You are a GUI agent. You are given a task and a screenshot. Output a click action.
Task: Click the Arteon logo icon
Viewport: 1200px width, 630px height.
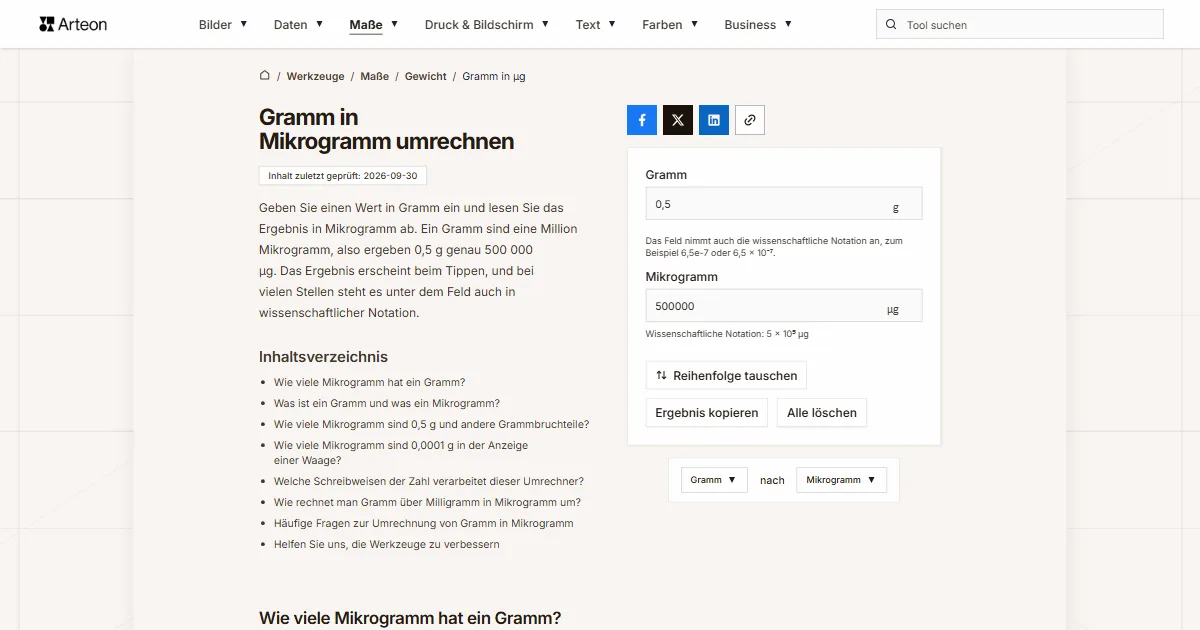coord(46,24)
